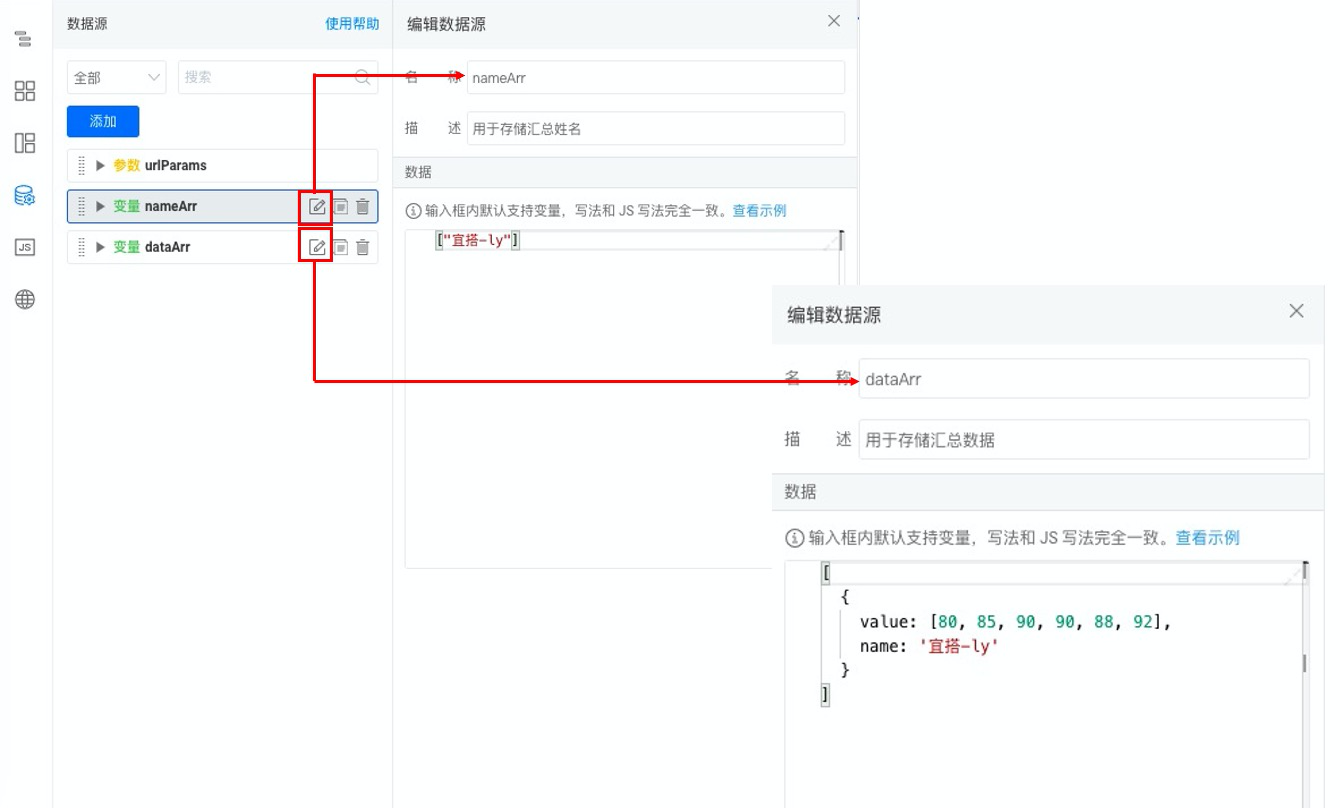
Task: Expand the dataArr variable row
Action: (x=100, y=247)
